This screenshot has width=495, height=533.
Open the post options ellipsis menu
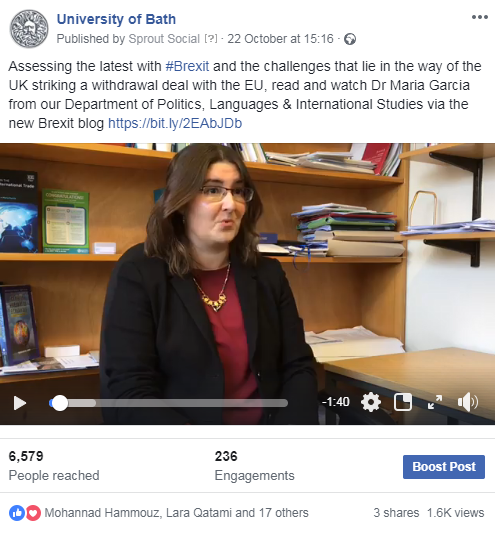(x=480, y=17)
